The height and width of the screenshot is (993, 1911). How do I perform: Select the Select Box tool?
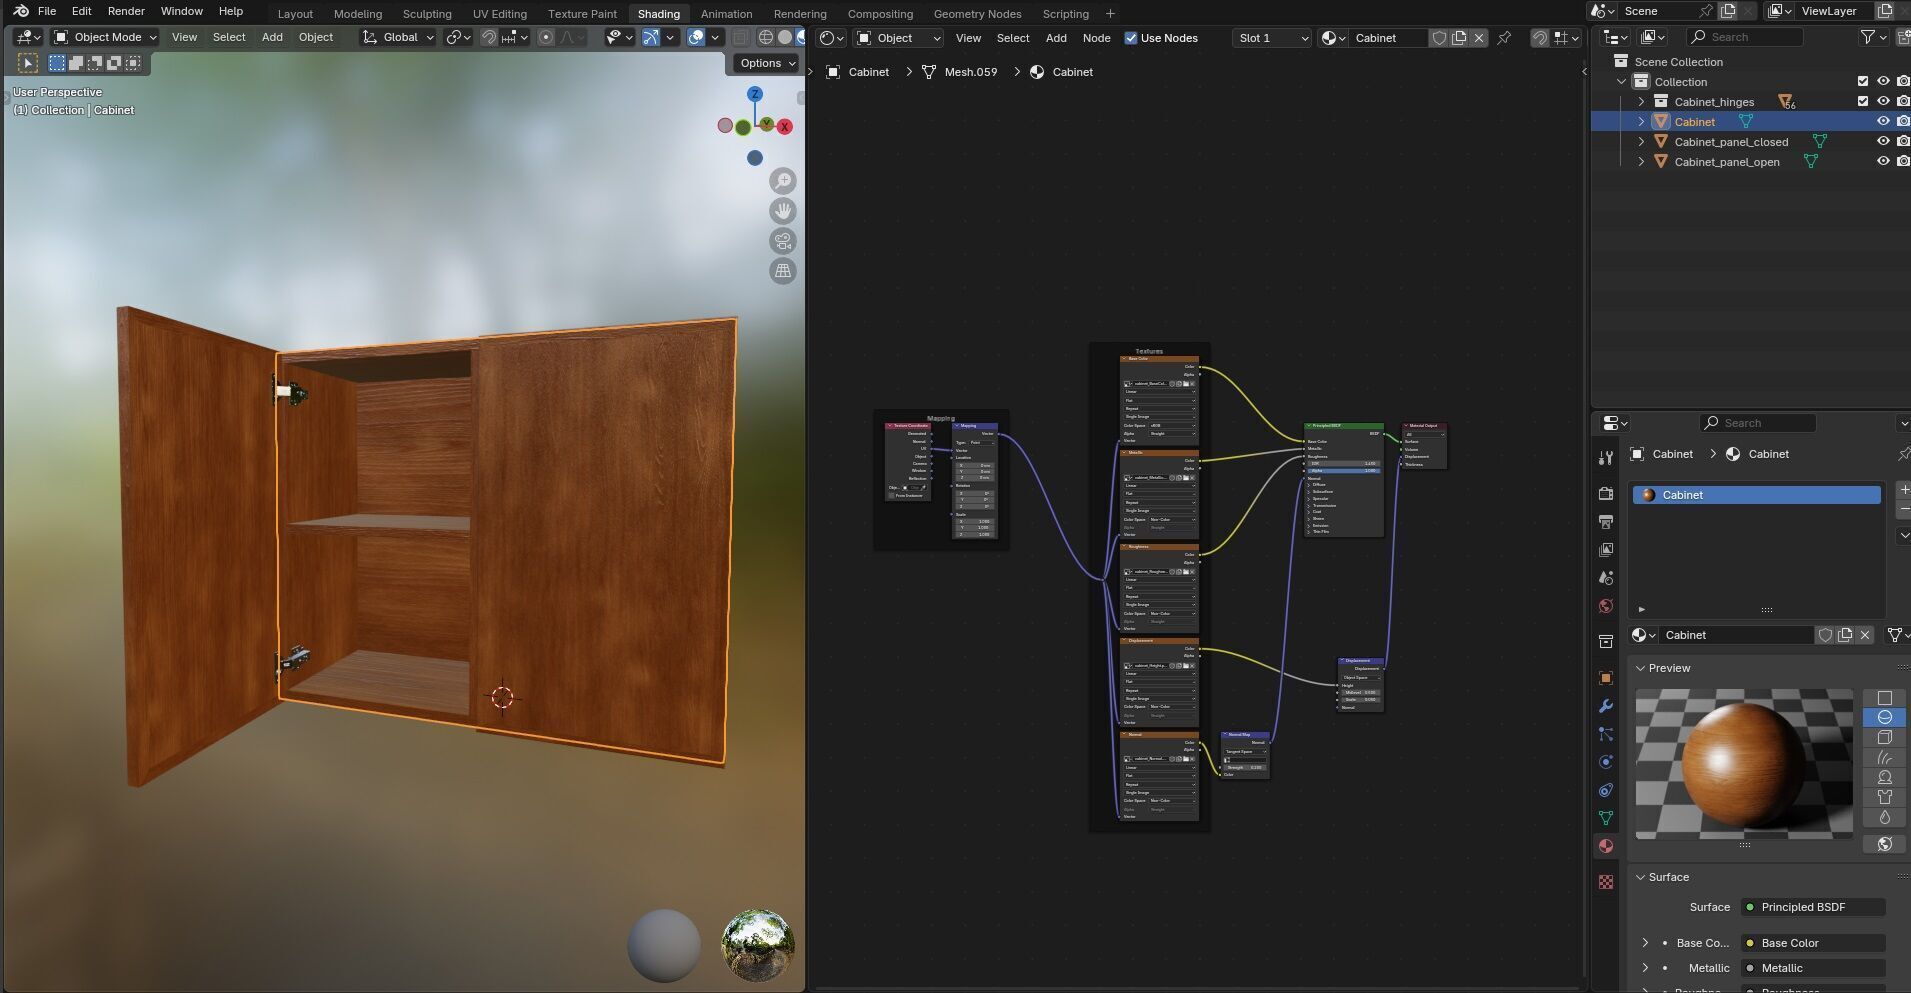57,63
